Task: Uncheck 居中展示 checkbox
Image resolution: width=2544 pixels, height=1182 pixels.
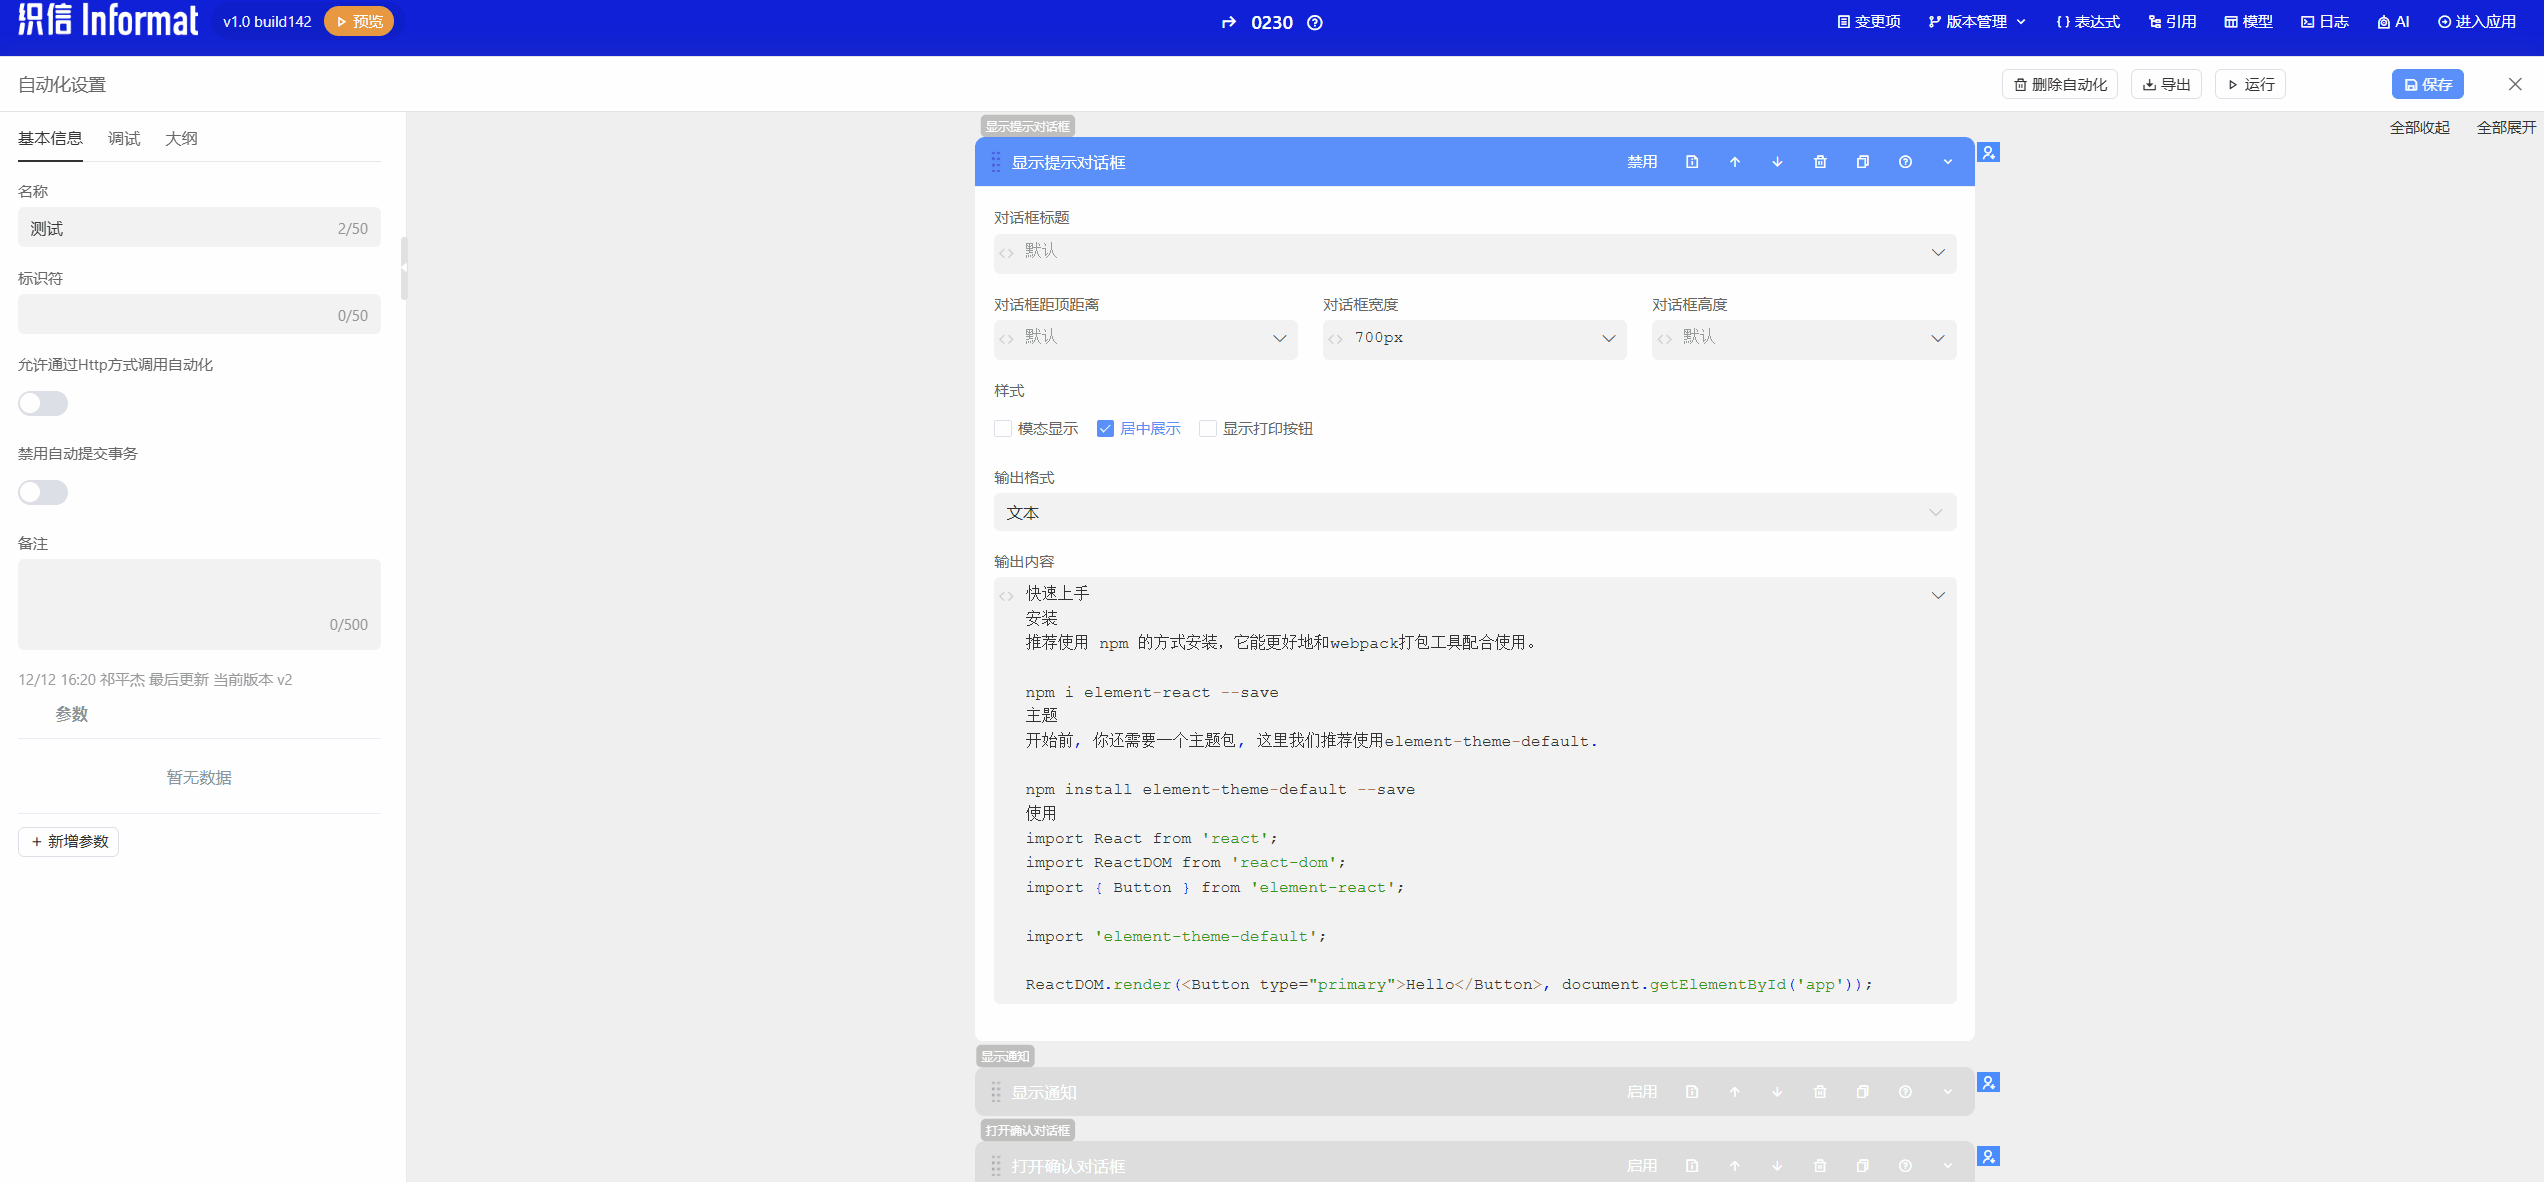Action: pos(1105,429)
